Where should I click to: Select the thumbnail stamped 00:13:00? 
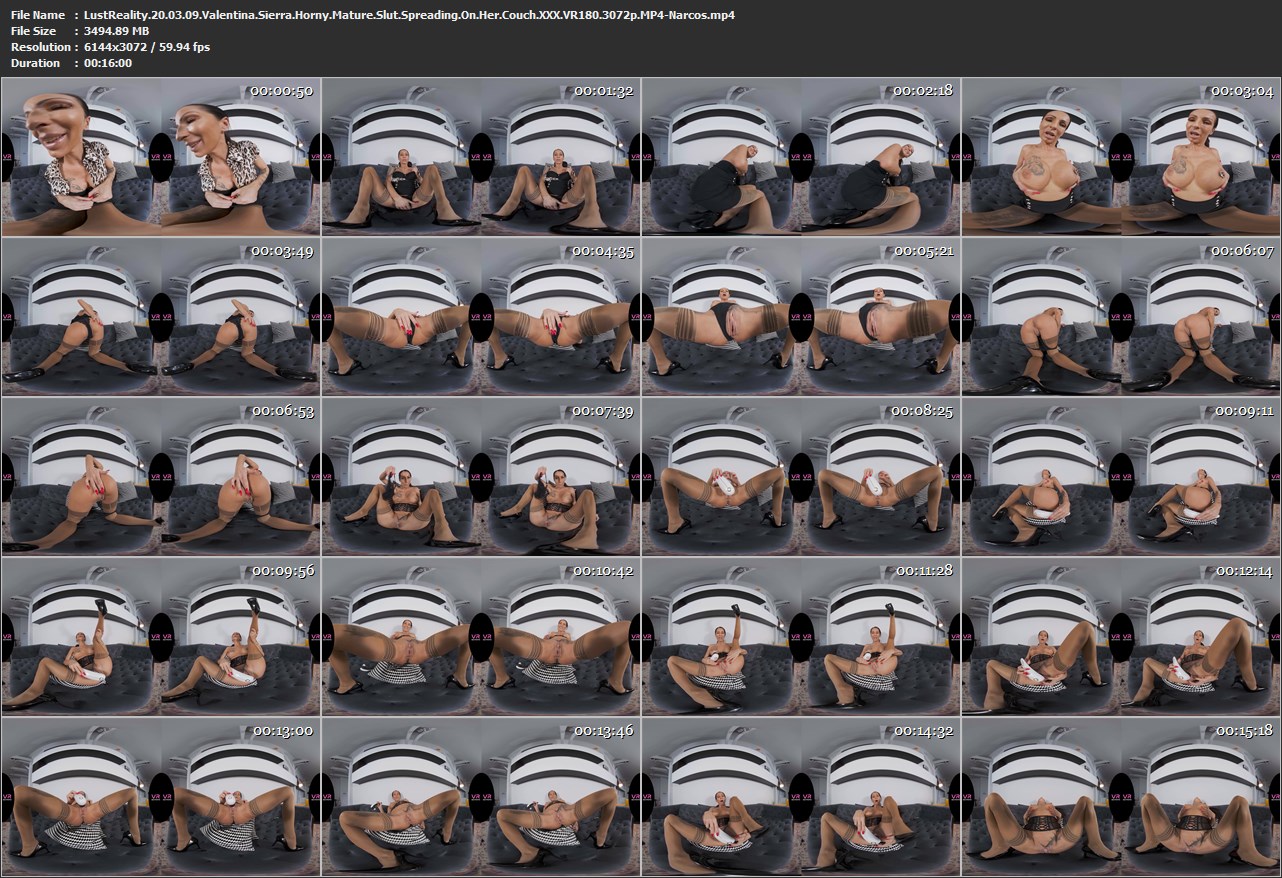pyautogui.click(x=161, y=796)
